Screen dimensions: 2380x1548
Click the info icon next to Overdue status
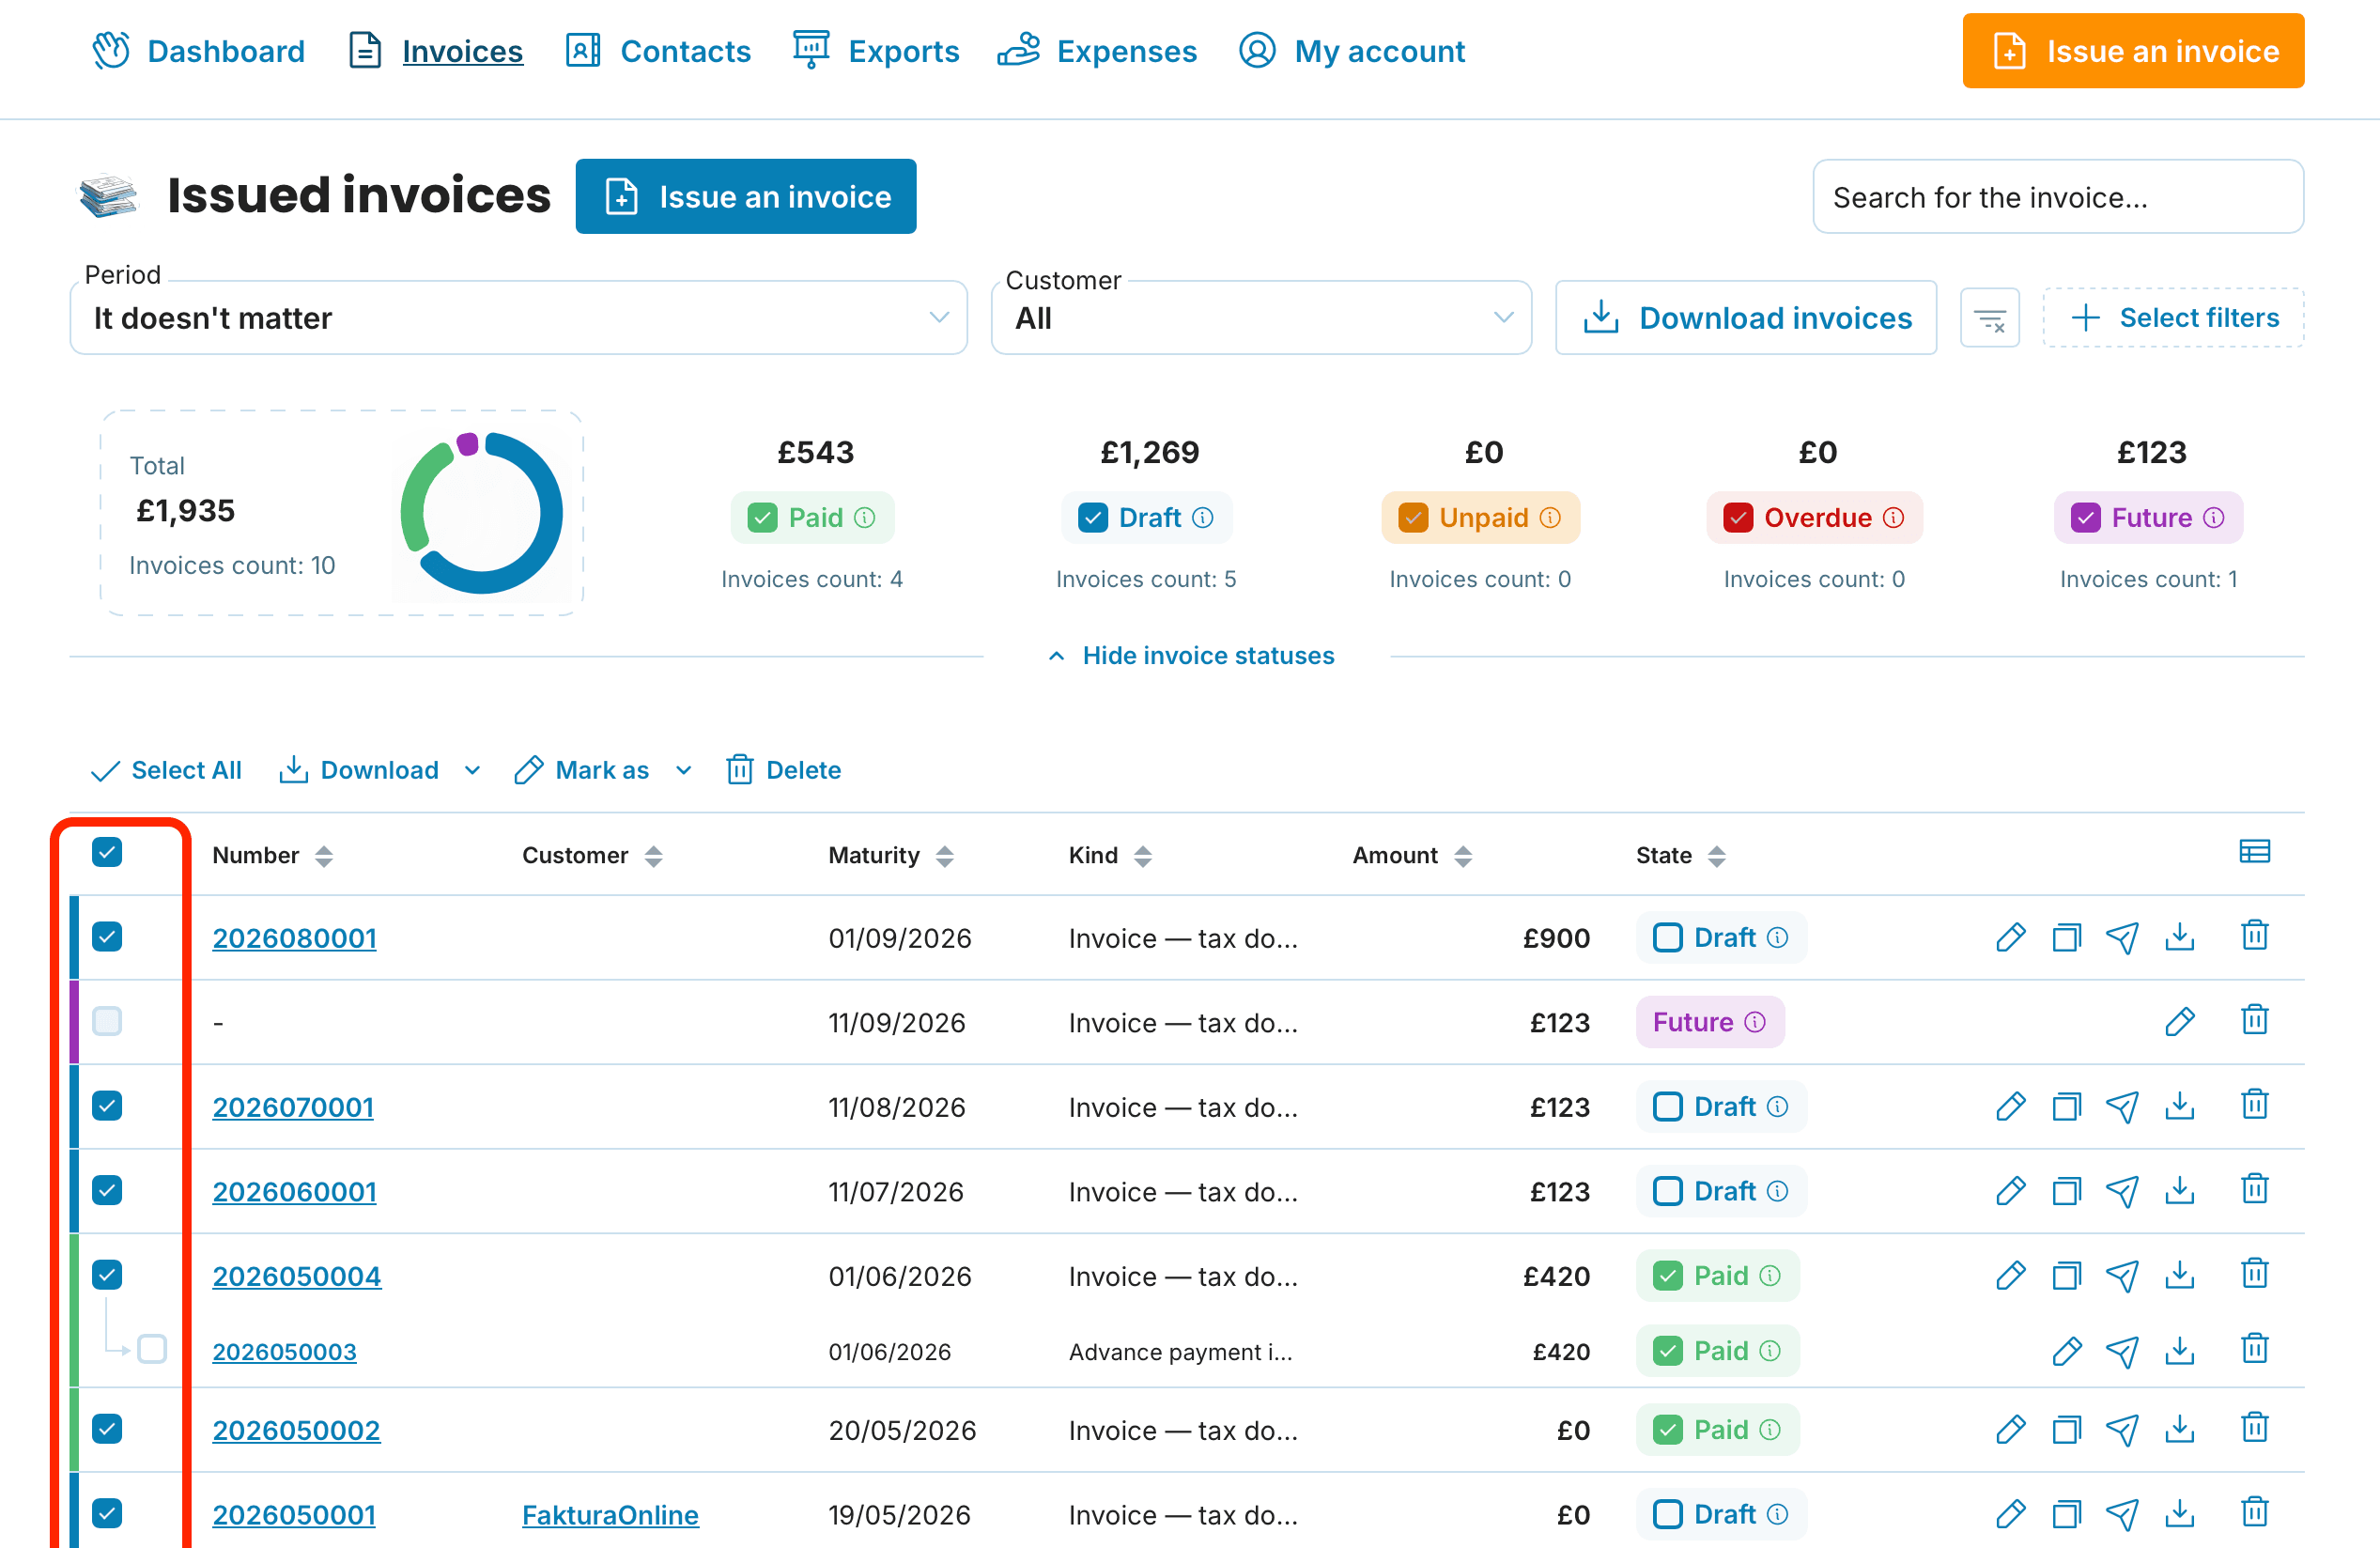(x=1893, y=518)
